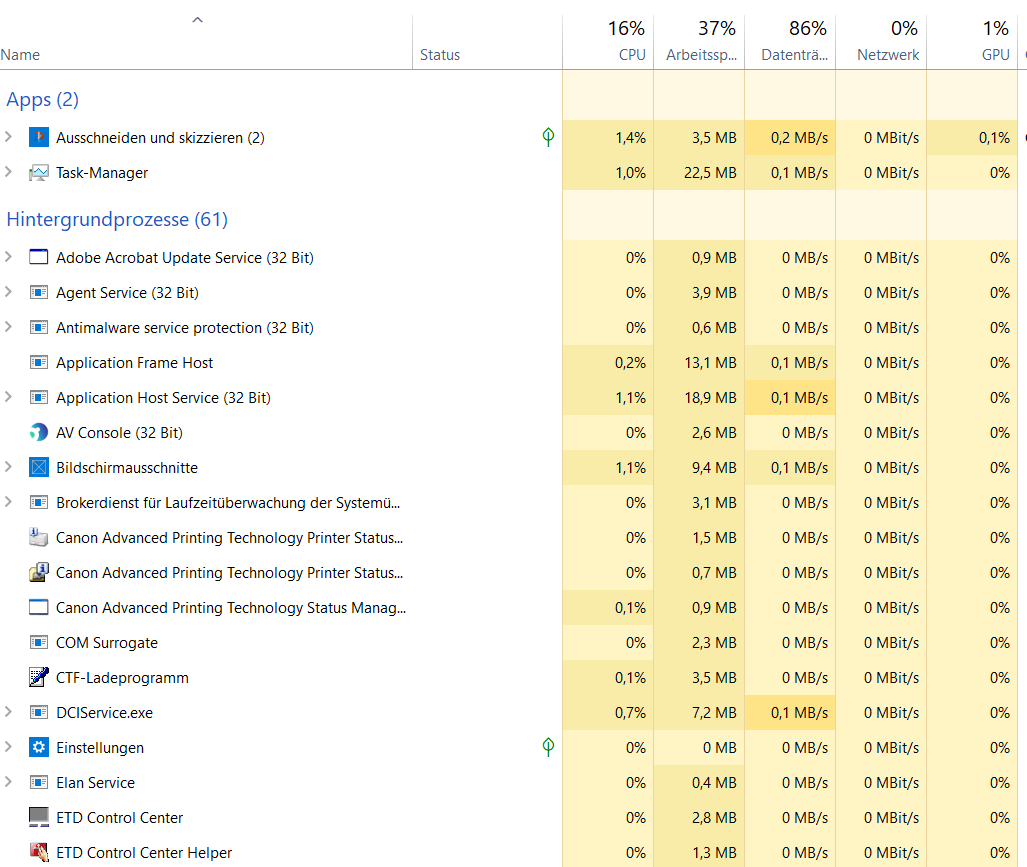Expand the Ausschneiden und skizzieren process group
The image size is (1027, 867).
point(9,137)
